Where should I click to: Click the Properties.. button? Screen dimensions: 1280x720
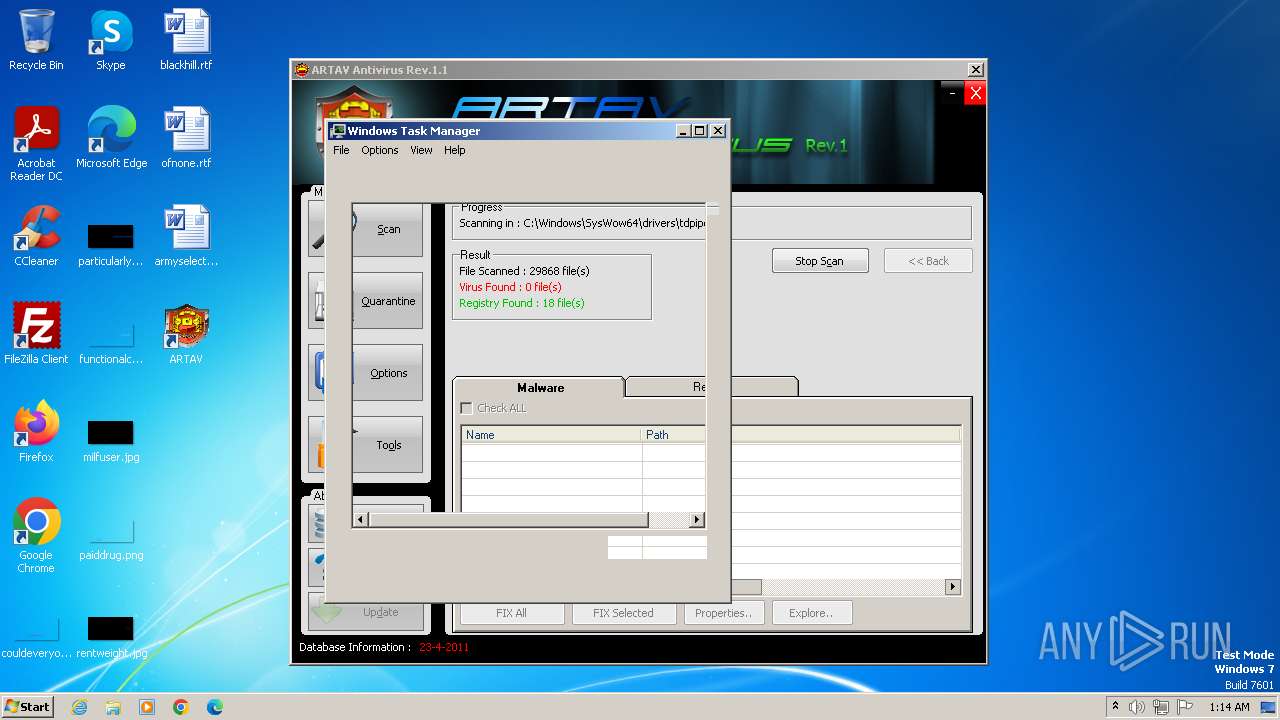pos(724,613)
